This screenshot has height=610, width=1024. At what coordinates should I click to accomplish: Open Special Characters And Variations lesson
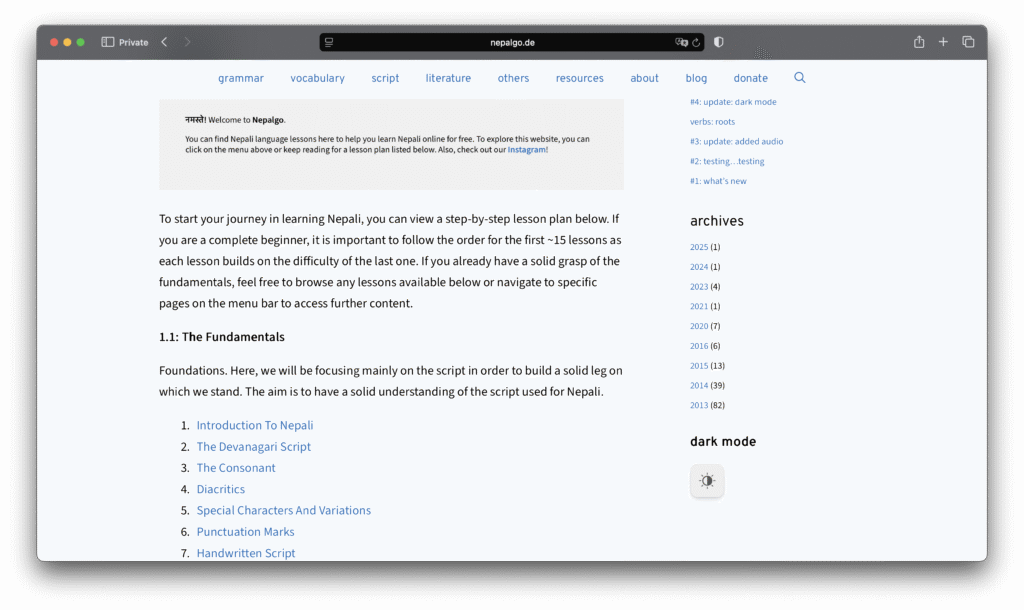[x=283, y=510]
